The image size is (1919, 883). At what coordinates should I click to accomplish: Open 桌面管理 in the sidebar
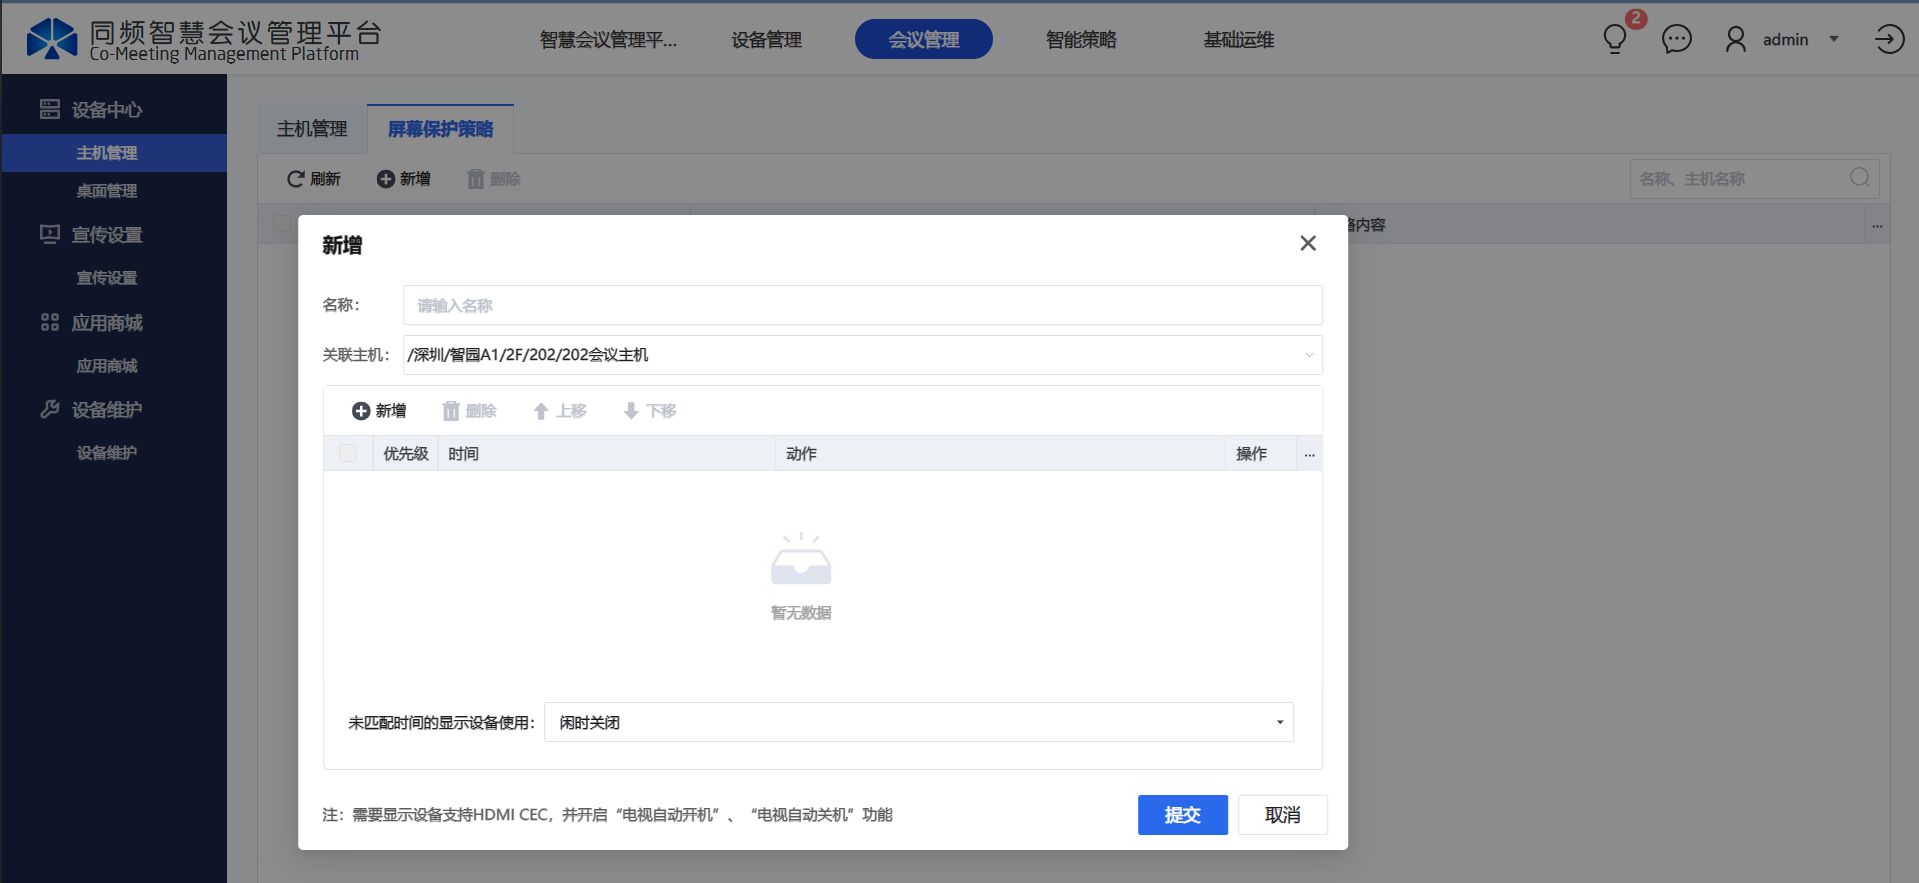coord(107,191)
